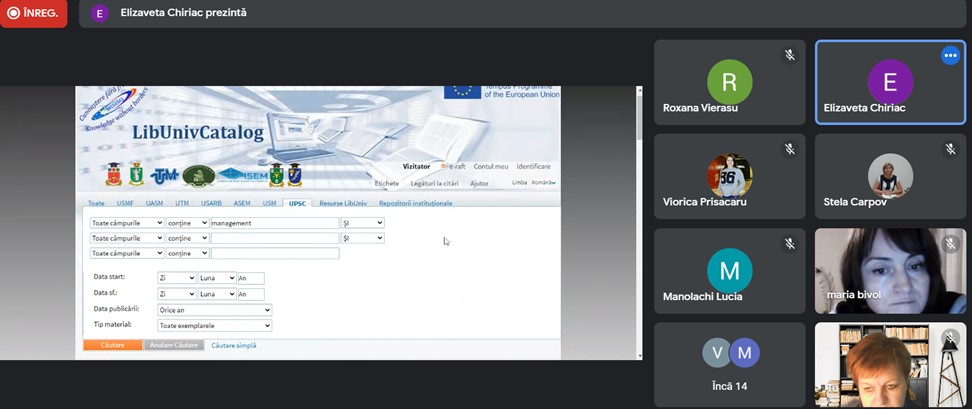The width and height of the screenshot is (972, 409).
Task: Open the Repozitorii instituționale tab
Action: click(x=415, y=203)
